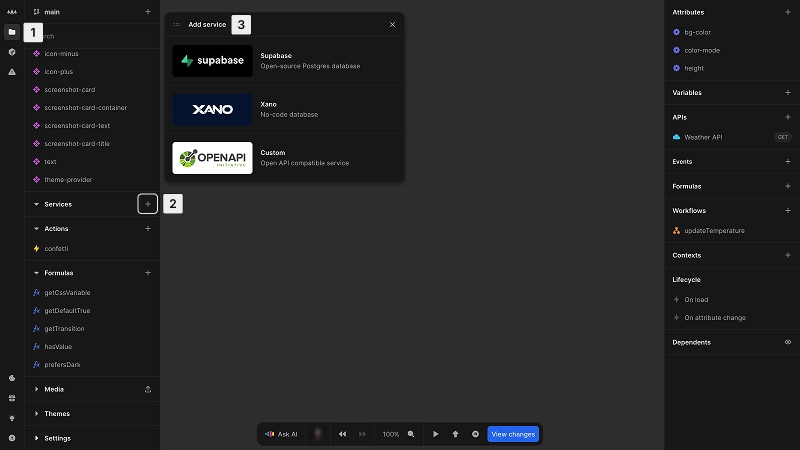Click the zoom magnifier icon
800x450 pixels.
point(411,434)
